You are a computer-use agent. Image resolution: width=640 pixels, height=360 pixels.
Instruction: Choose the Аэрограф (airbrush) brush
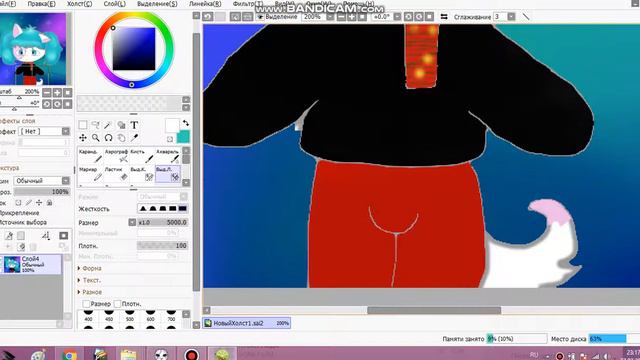tap(116, 156)
